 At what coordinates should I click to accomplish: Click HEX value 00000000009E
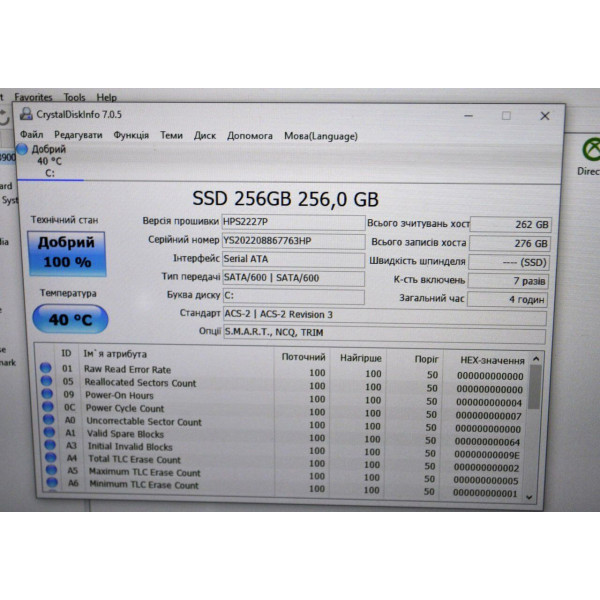(487, 455)
